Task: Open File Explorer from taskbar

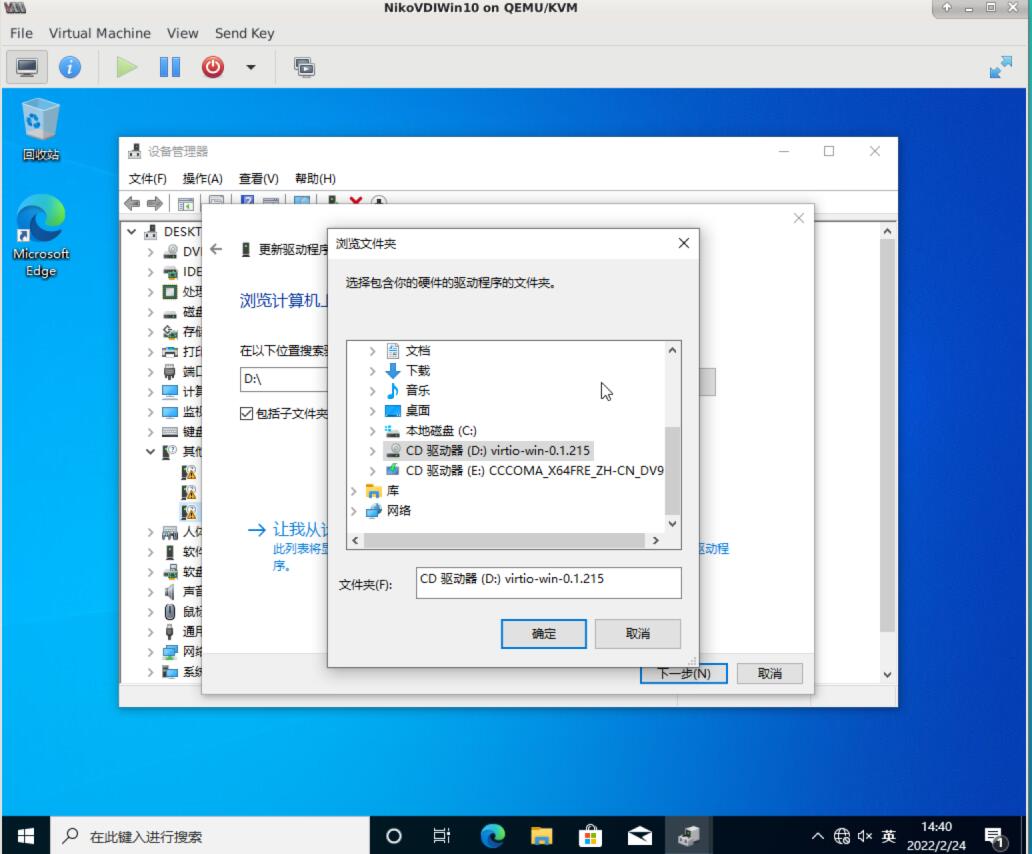Action: pyautogui.click(x=541, y=836)
